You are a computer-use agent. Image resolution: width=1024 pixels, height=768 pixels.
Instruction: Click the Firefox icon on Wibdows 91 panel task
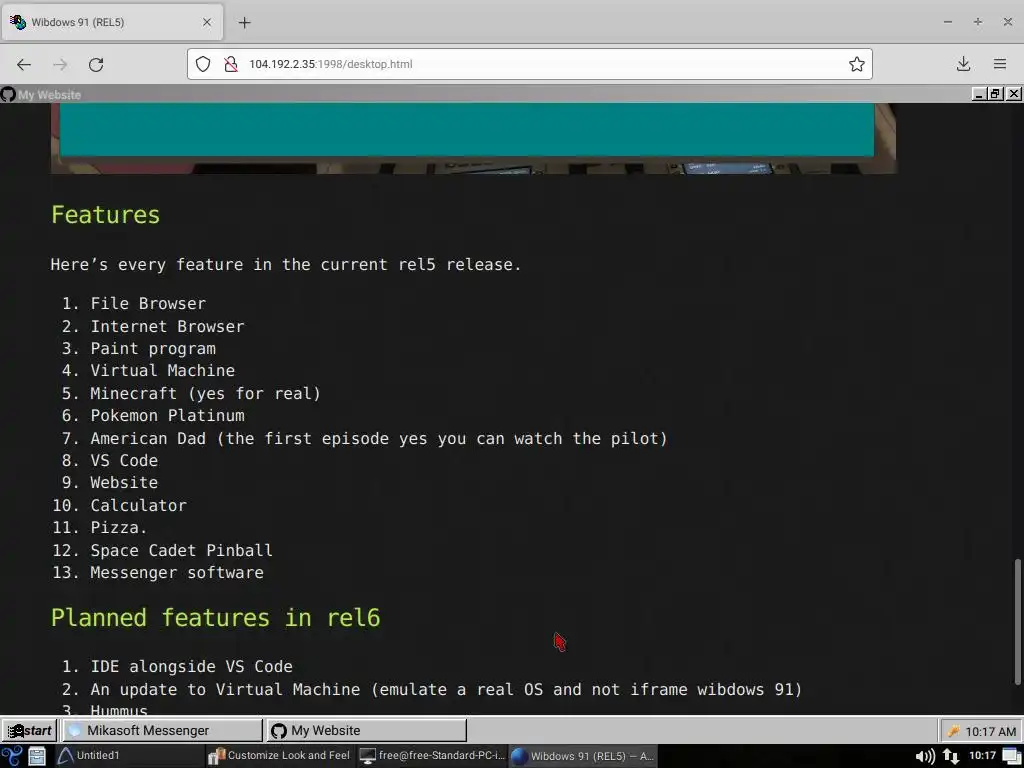[x=519, y=756]
